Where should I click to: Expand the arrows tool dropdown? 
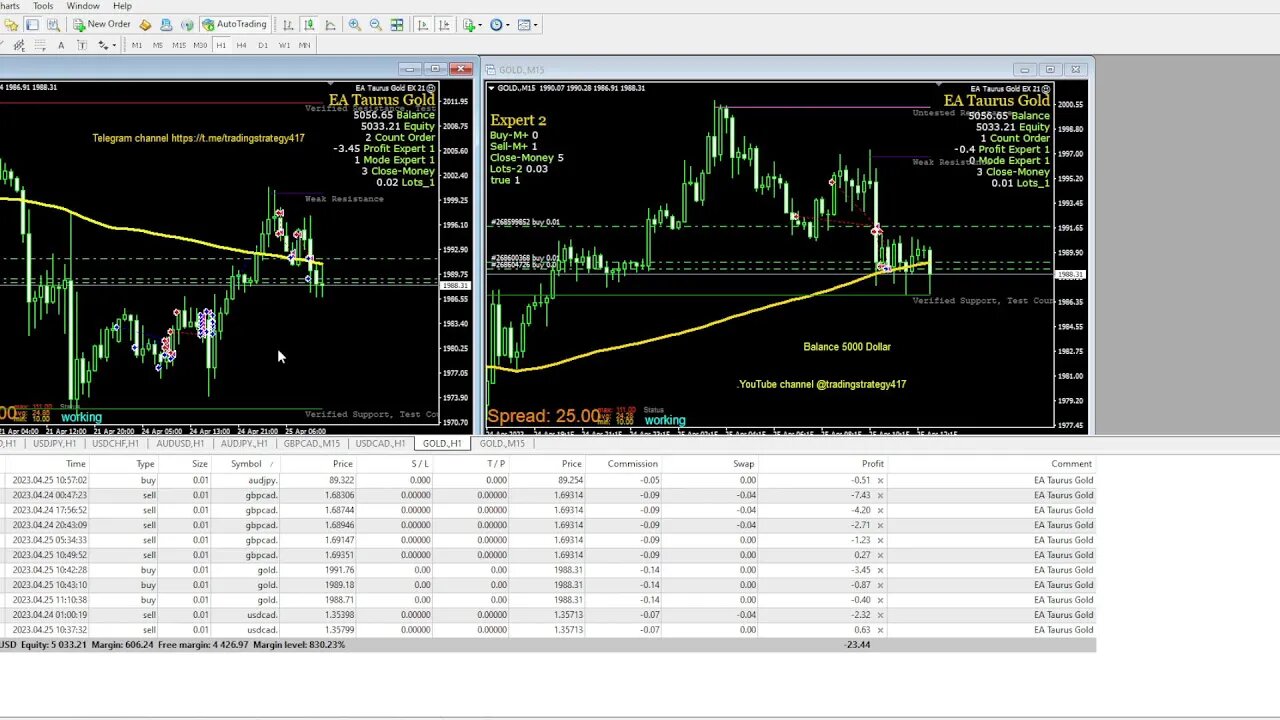[114, 45]
